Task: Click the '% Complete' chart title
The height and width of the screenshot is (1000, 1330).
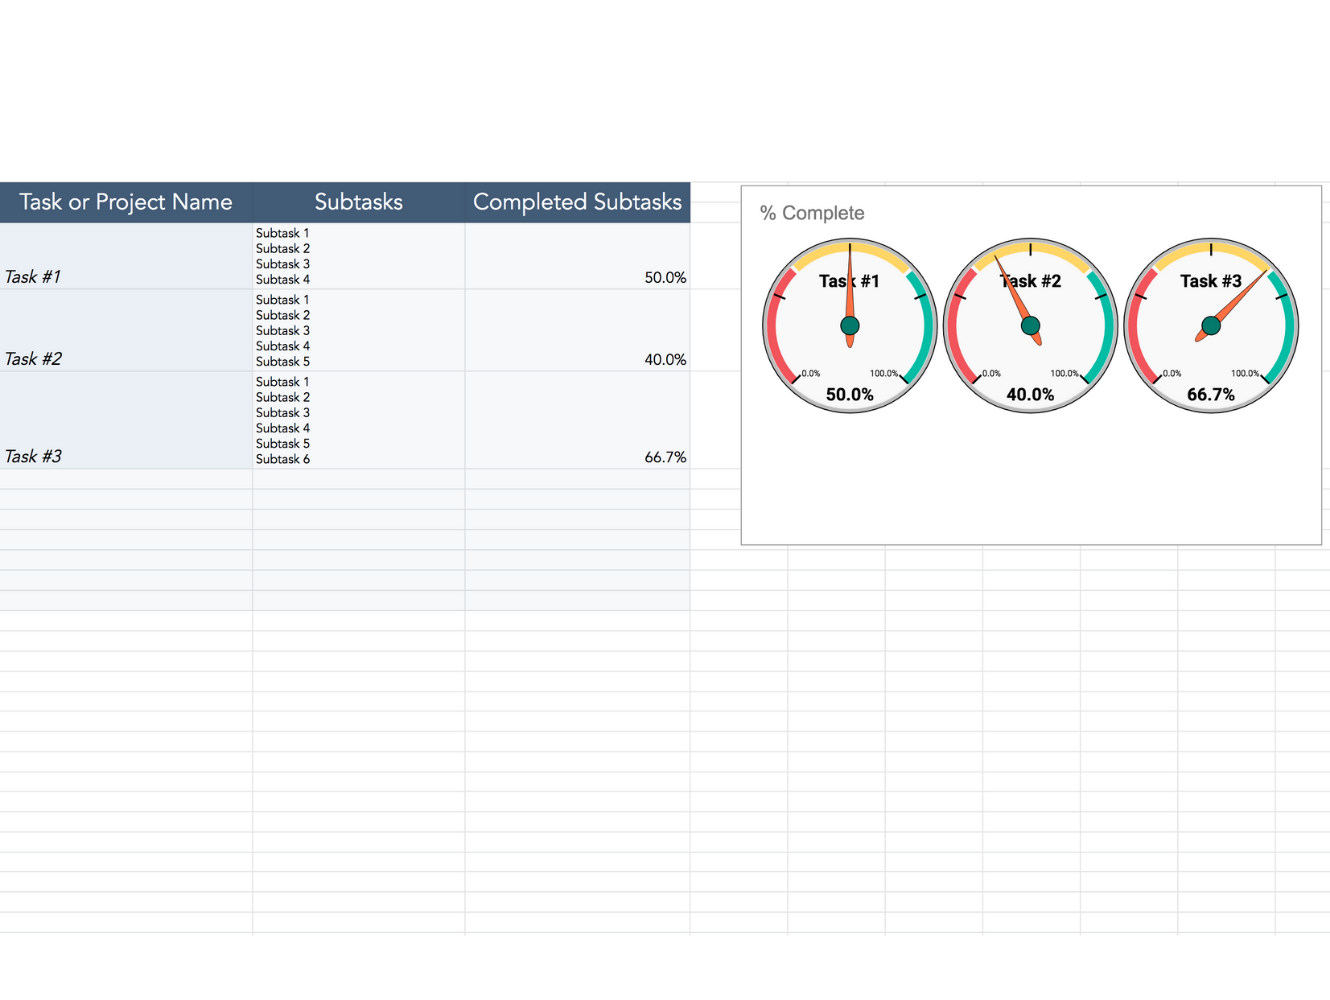Action: click(812, 213)
